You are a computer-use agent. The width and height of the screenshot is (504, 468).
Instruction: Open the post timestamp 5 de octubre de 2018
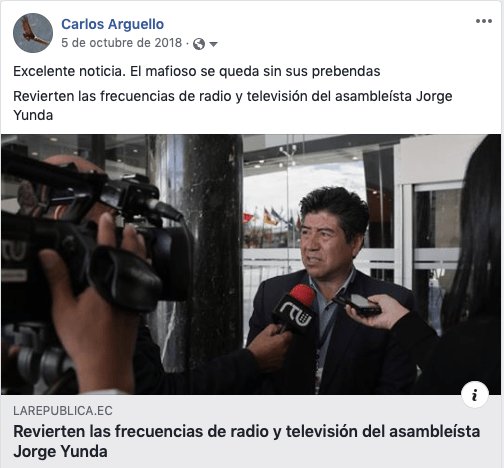(x=122, y=43)
